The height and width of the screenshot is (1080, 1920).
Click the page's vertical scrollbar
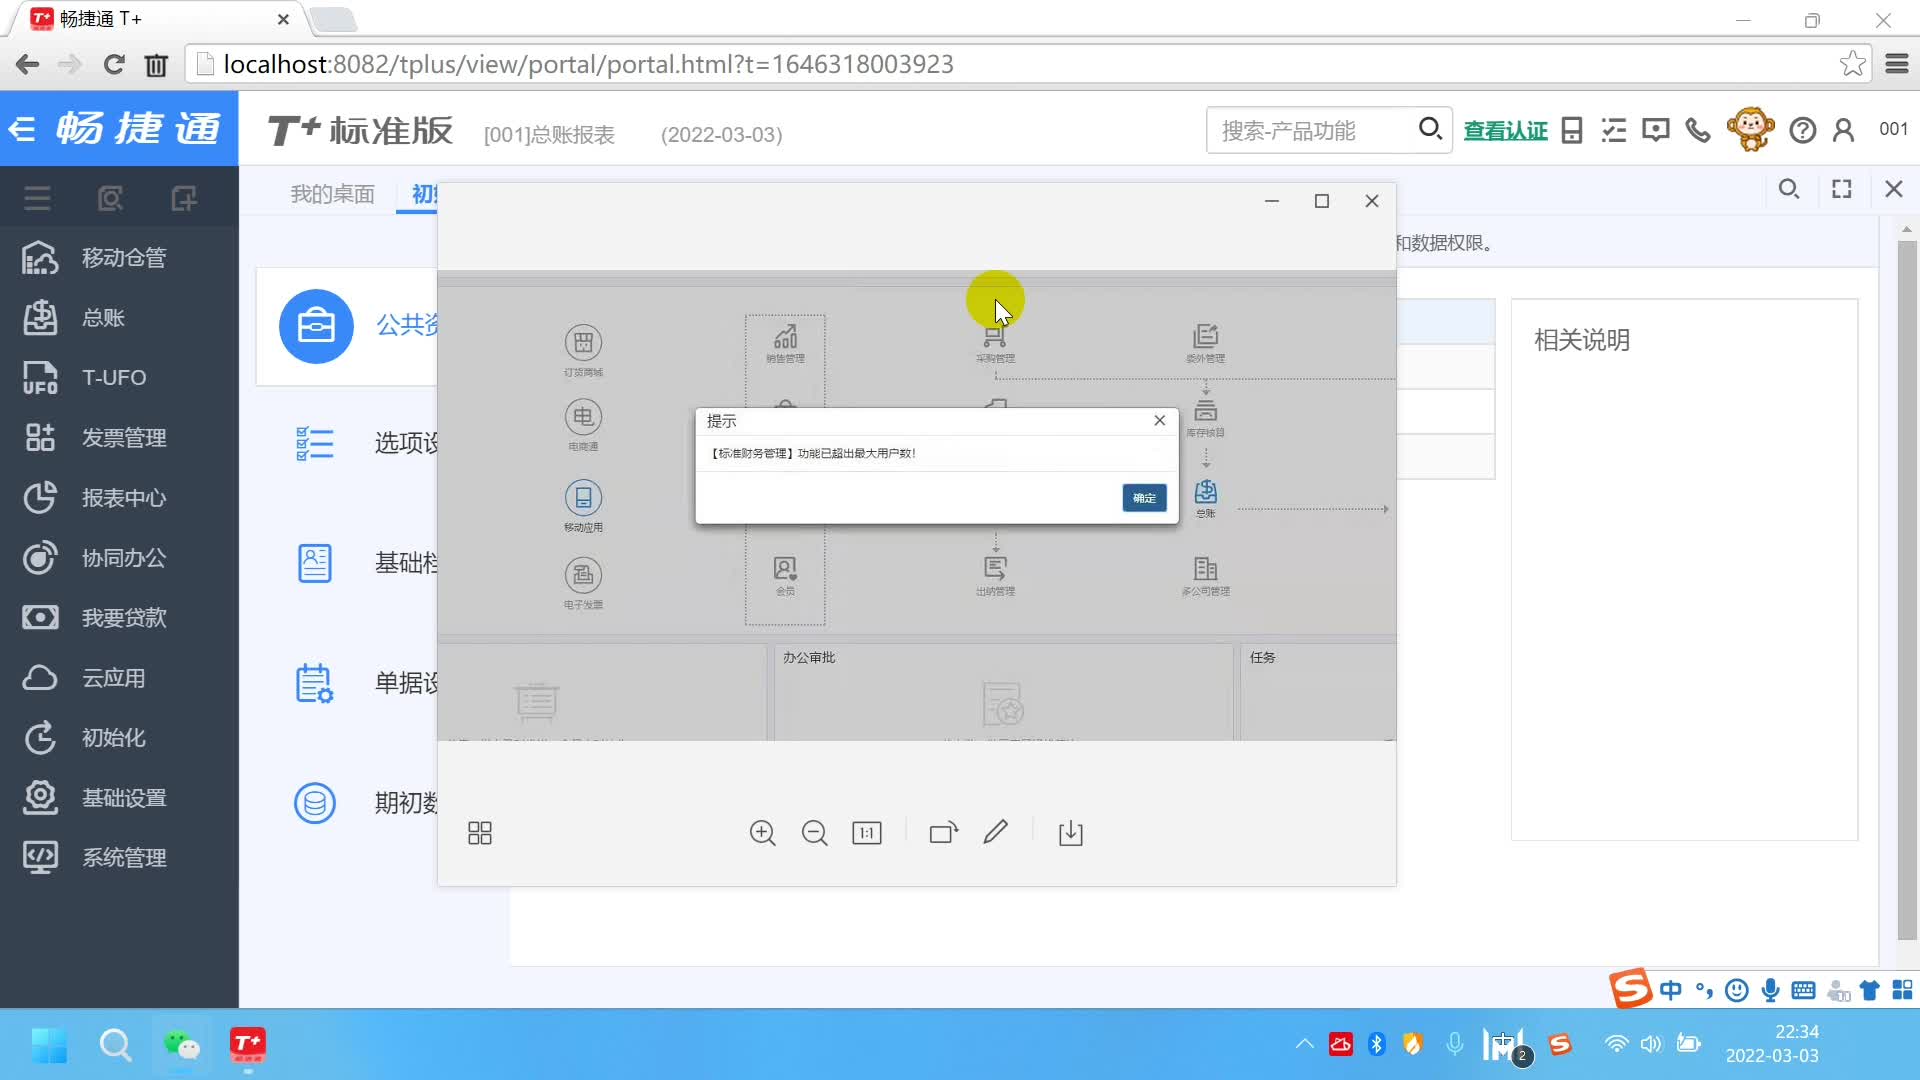pyautogui.click(x=1907, y=590)
